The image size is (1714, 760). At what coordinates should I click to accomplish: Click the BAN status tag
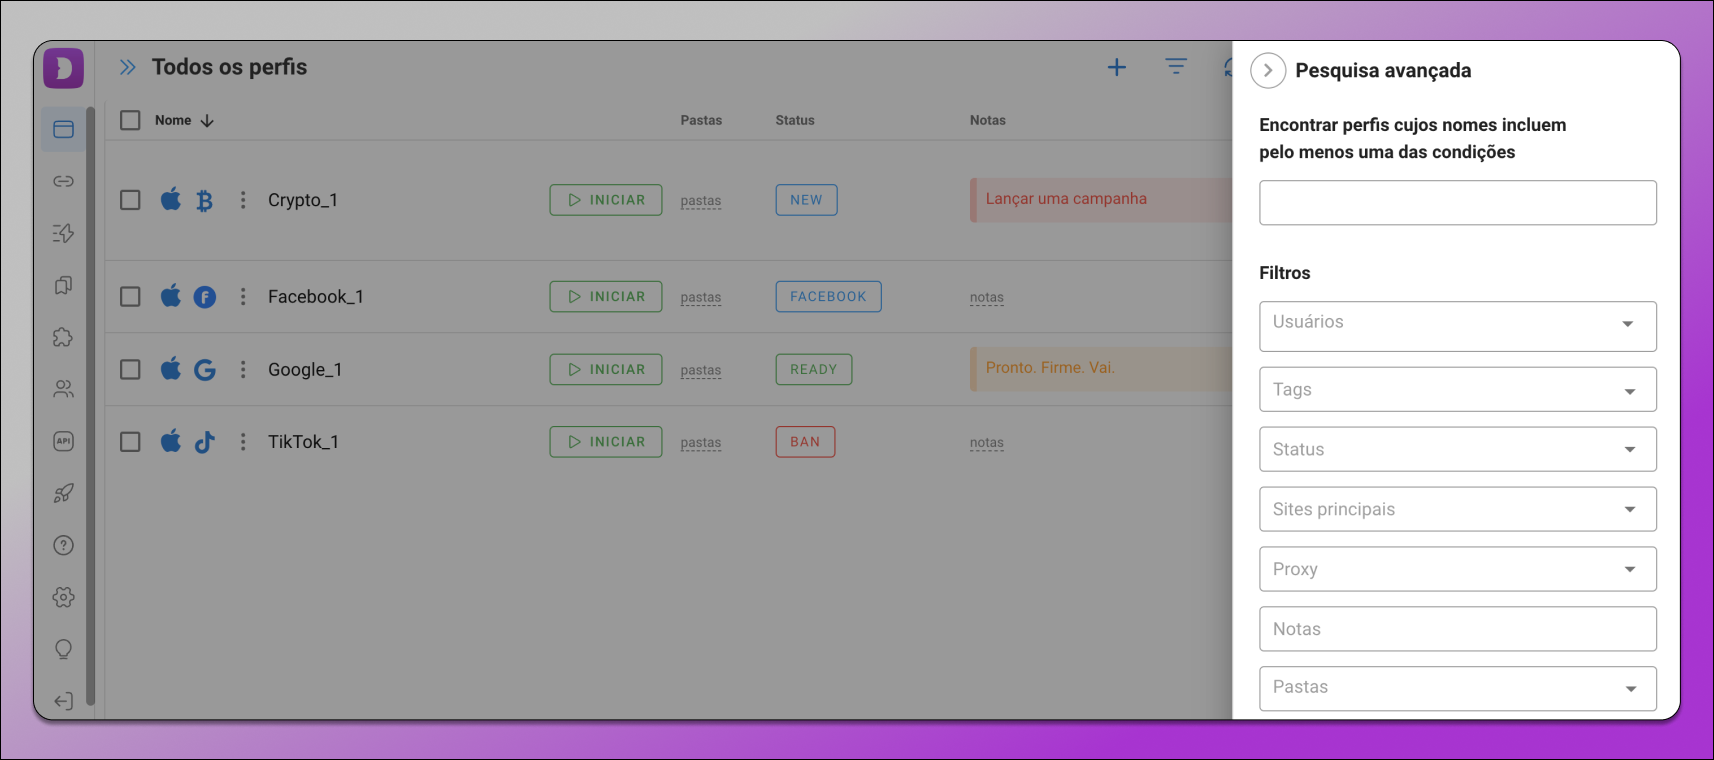point(805,442)
